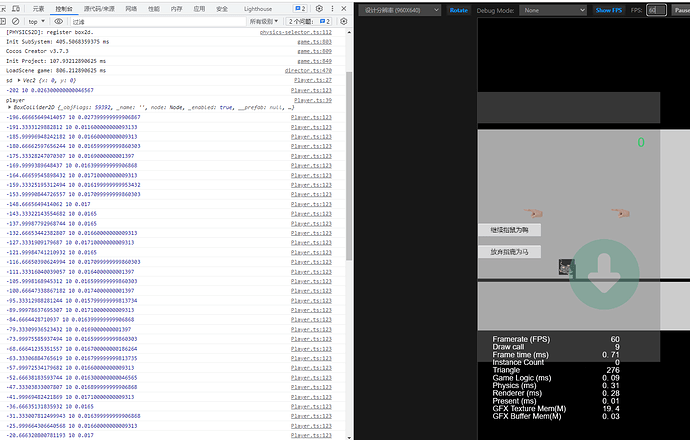Click the console scrollbar down arrow
Image resolution: width=690 pixels, height=440 pixels.
[349, 437]
